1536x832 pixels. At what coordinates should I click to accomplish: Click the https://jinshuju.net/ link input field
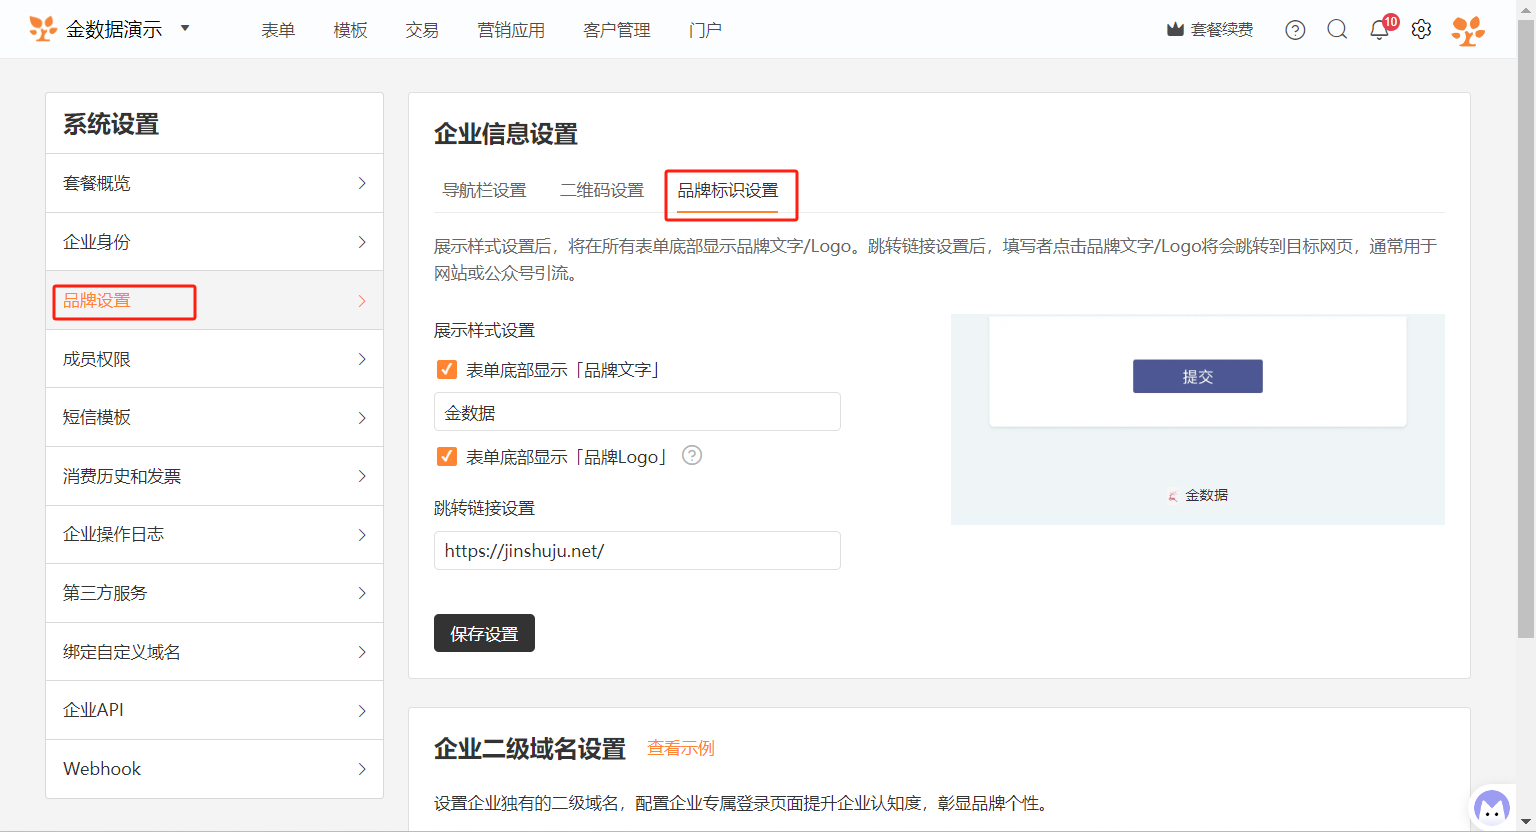(637, 551)
